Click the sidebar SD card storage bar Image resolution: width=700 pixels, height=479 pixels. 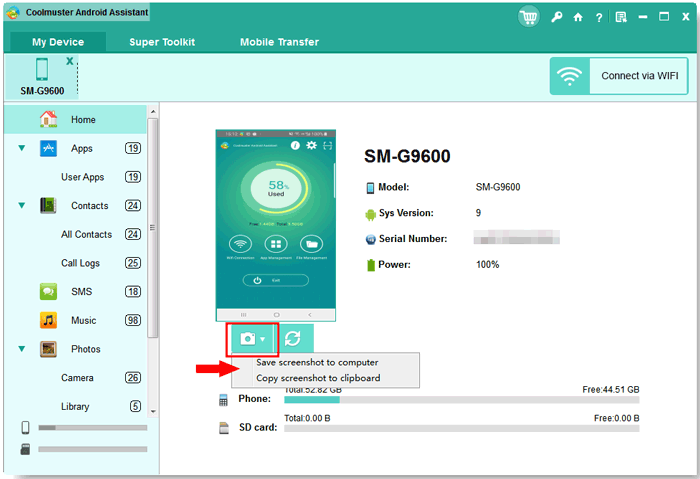(x=92, y=449)
